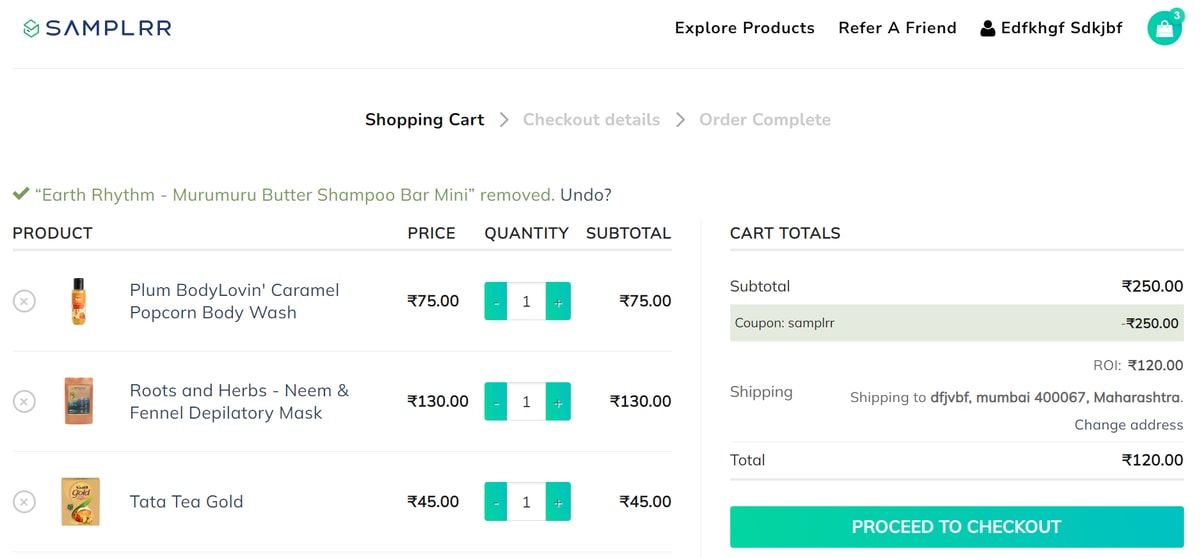This screenshot has width=1200, height=558.
Task: Open Explore Products menu item
Action: tap(744, 28)
